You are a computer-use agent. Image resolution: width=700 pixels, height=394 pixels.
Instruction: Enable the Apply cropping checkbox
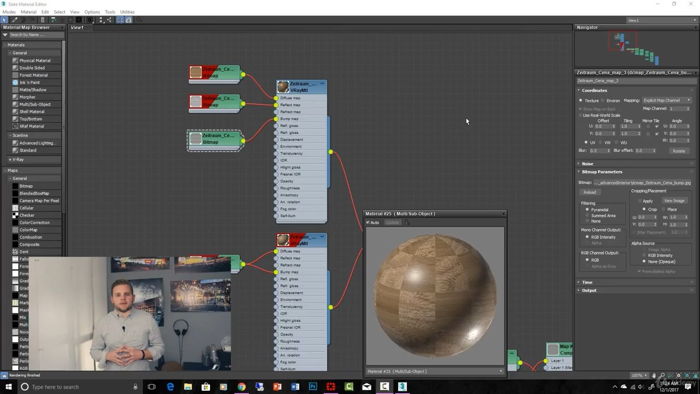click(639, 201)
